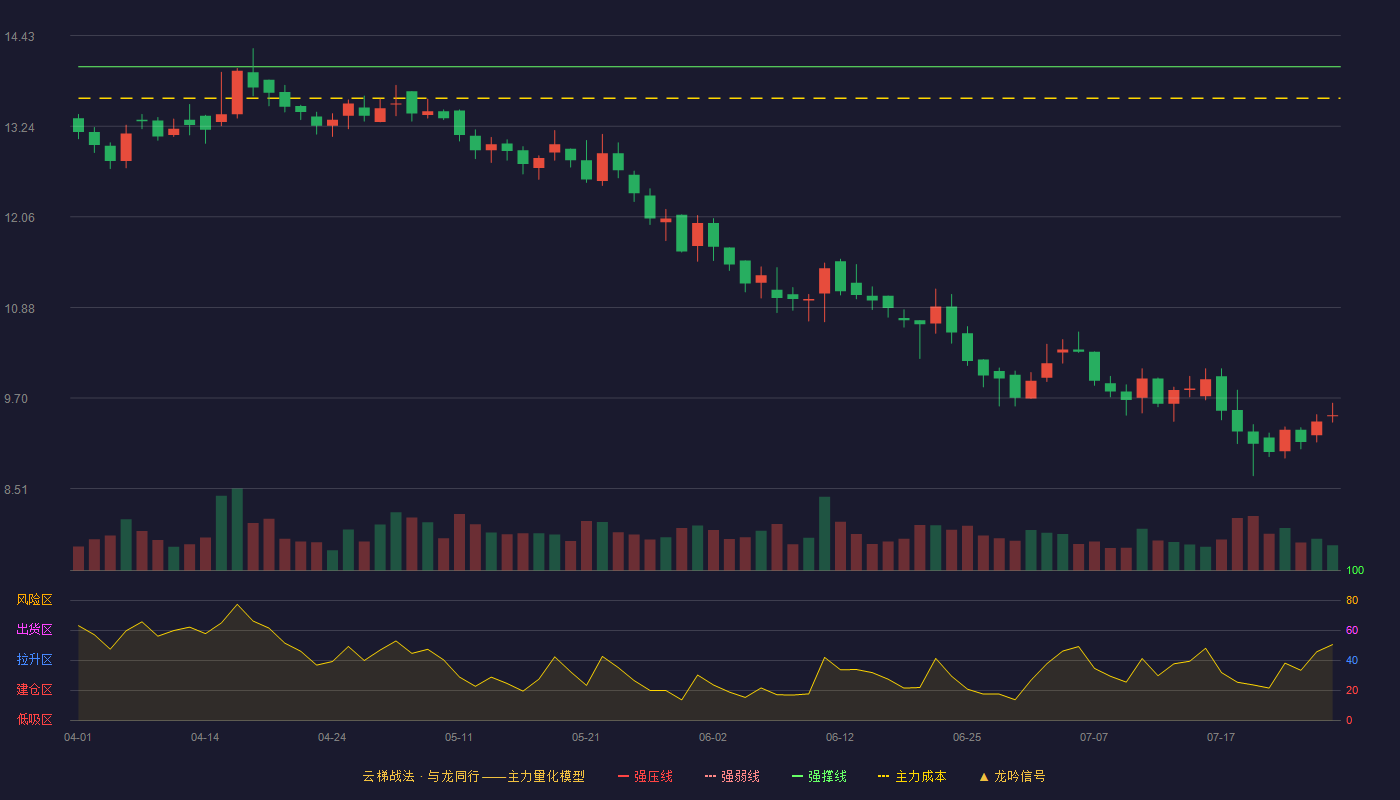The height and width of the screenshot is (800, 1400).
Task: Toggle the 龙吟信号 legend entry
Action: [x=1012, y=776]
